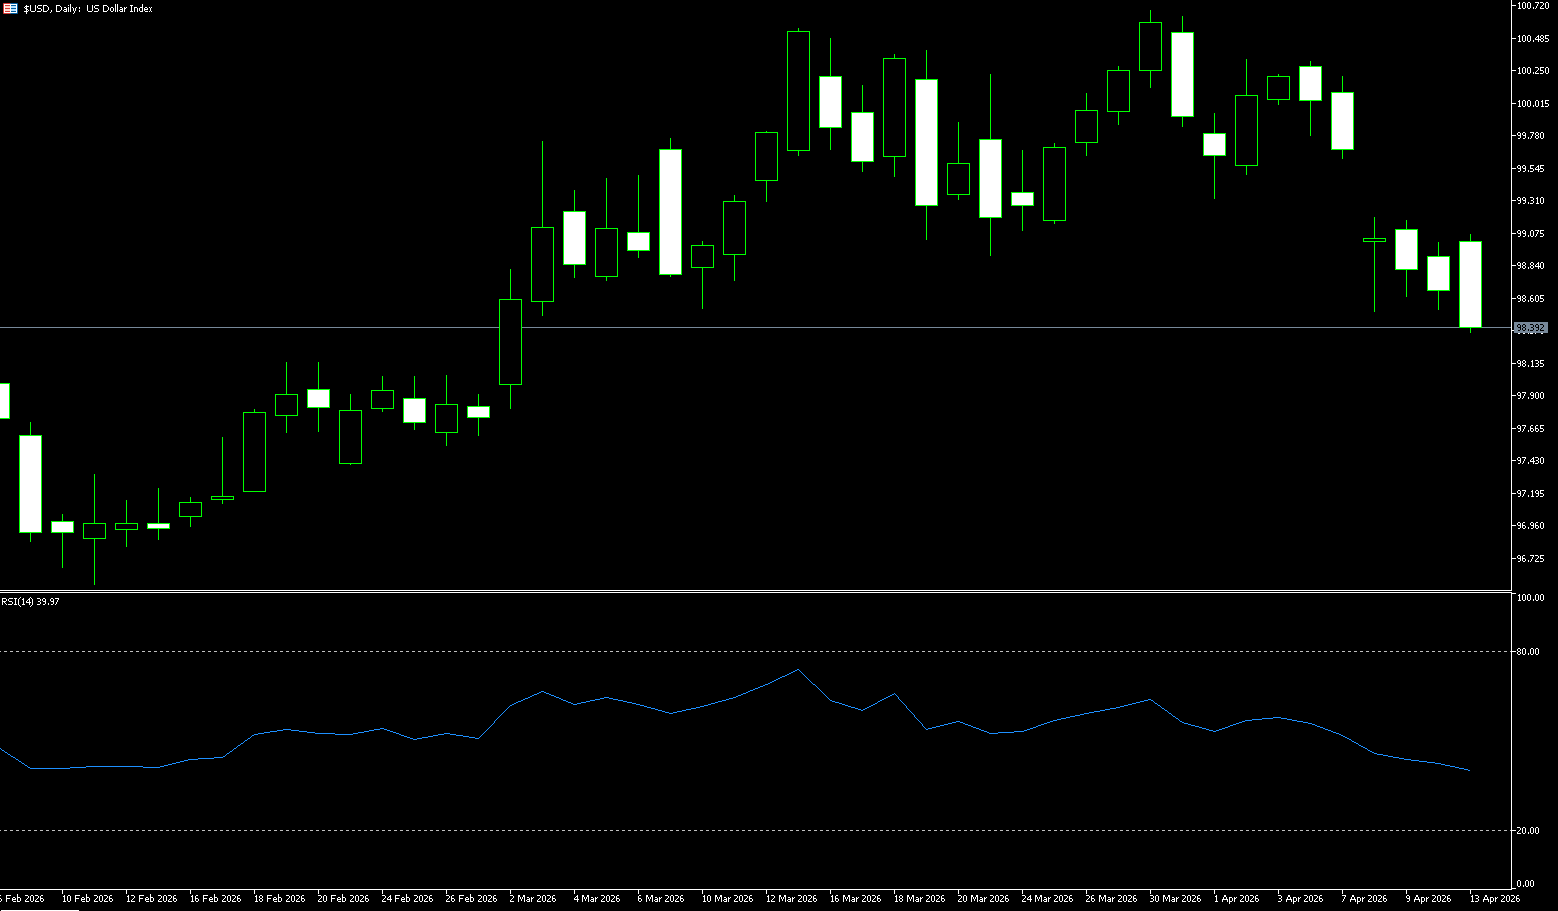Select the current price tag 98.392
Screen dimensions: 1558x911
[1530, 328]
